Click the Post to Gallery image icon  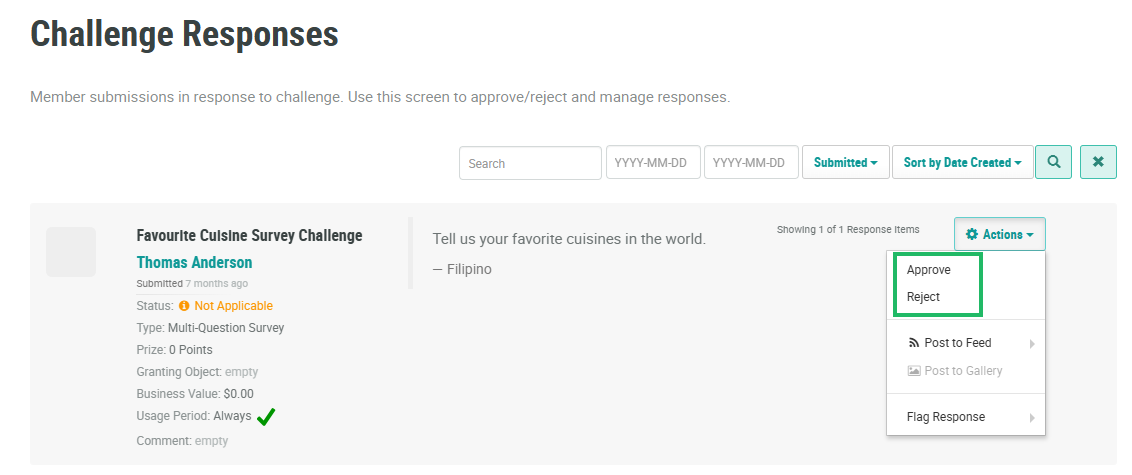coord(914,371)
